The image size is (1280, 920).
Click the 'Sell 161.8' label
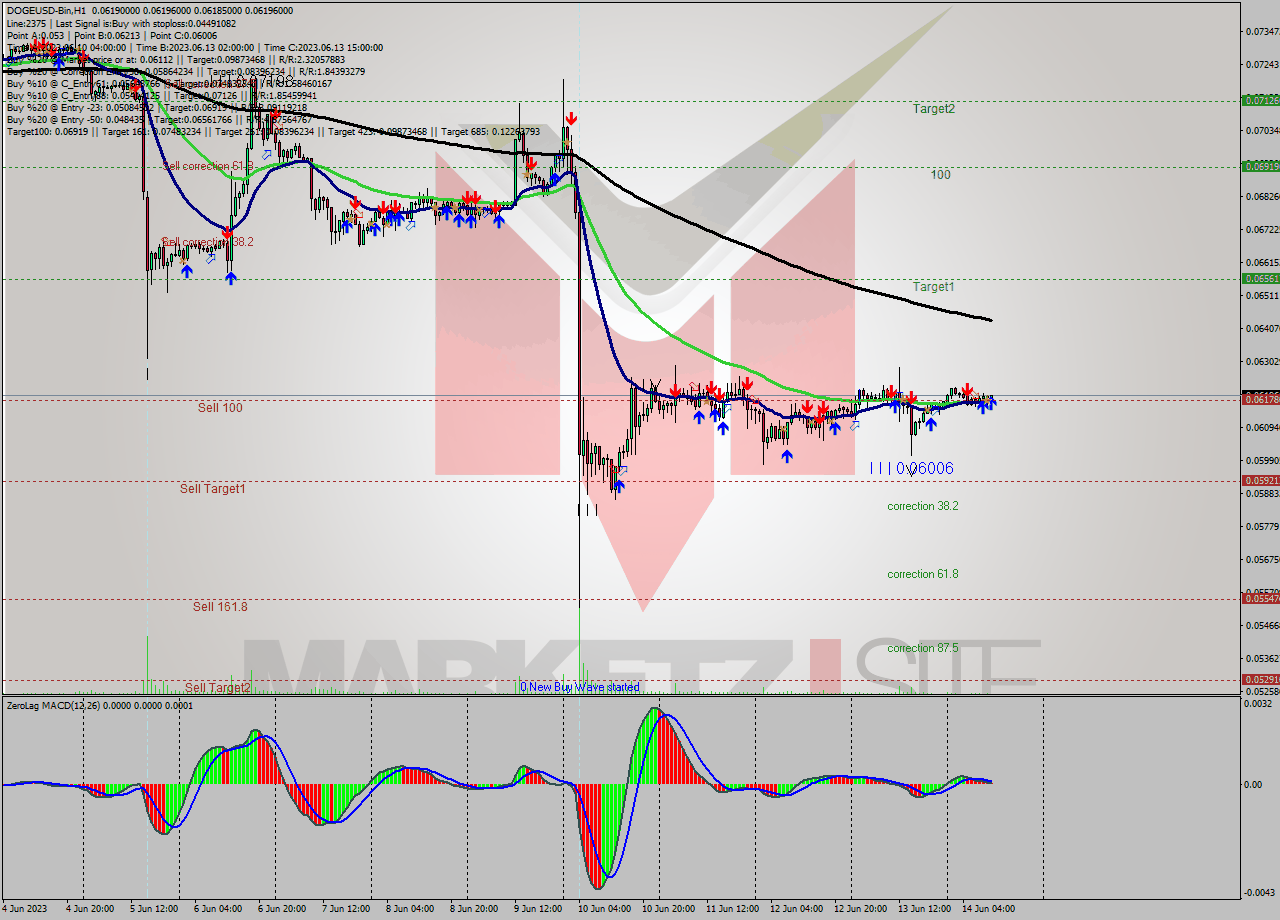[220, 607]
